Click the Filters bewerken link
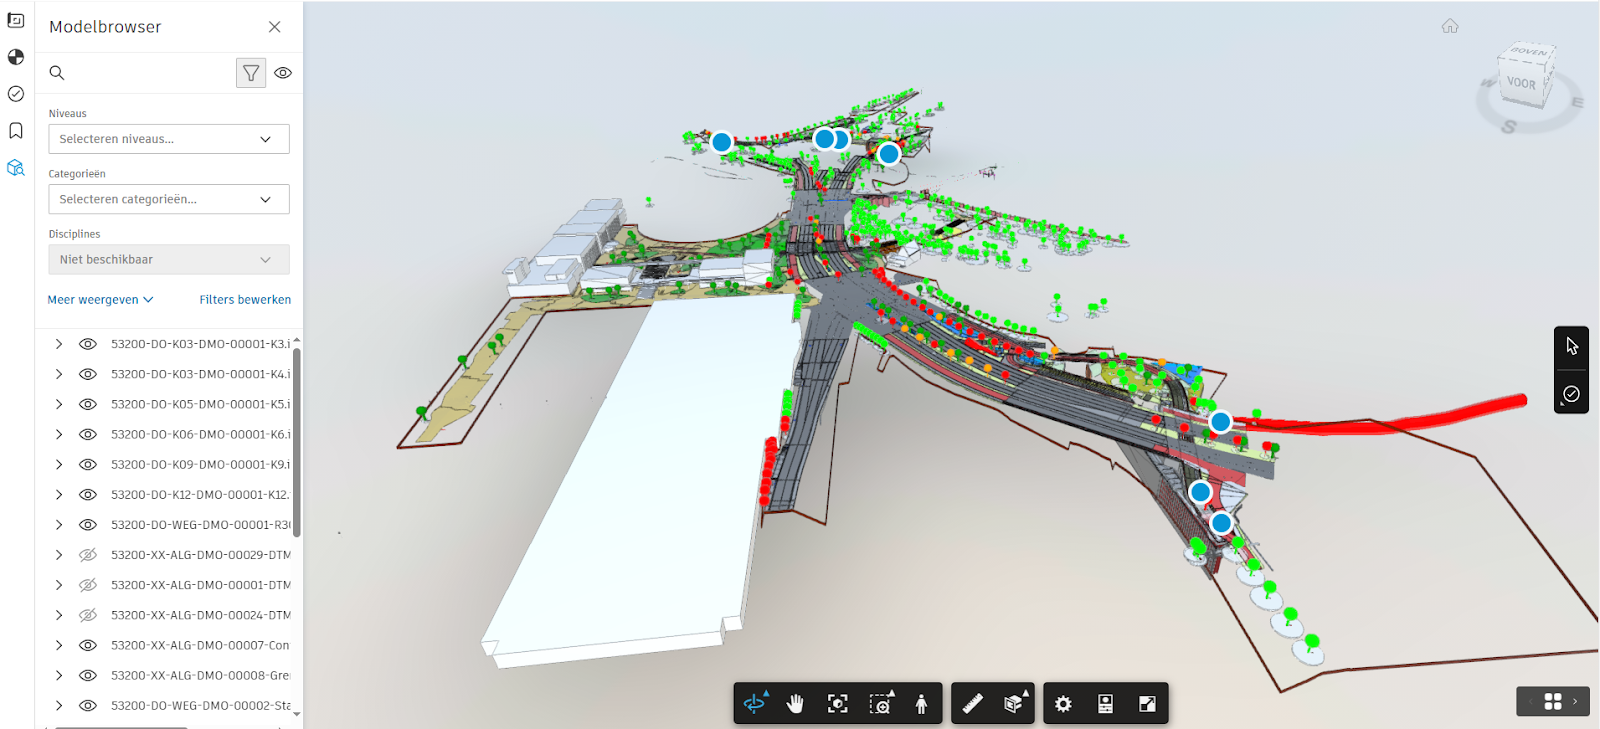This screenshot has width=1600, height=729. (245, 300)
